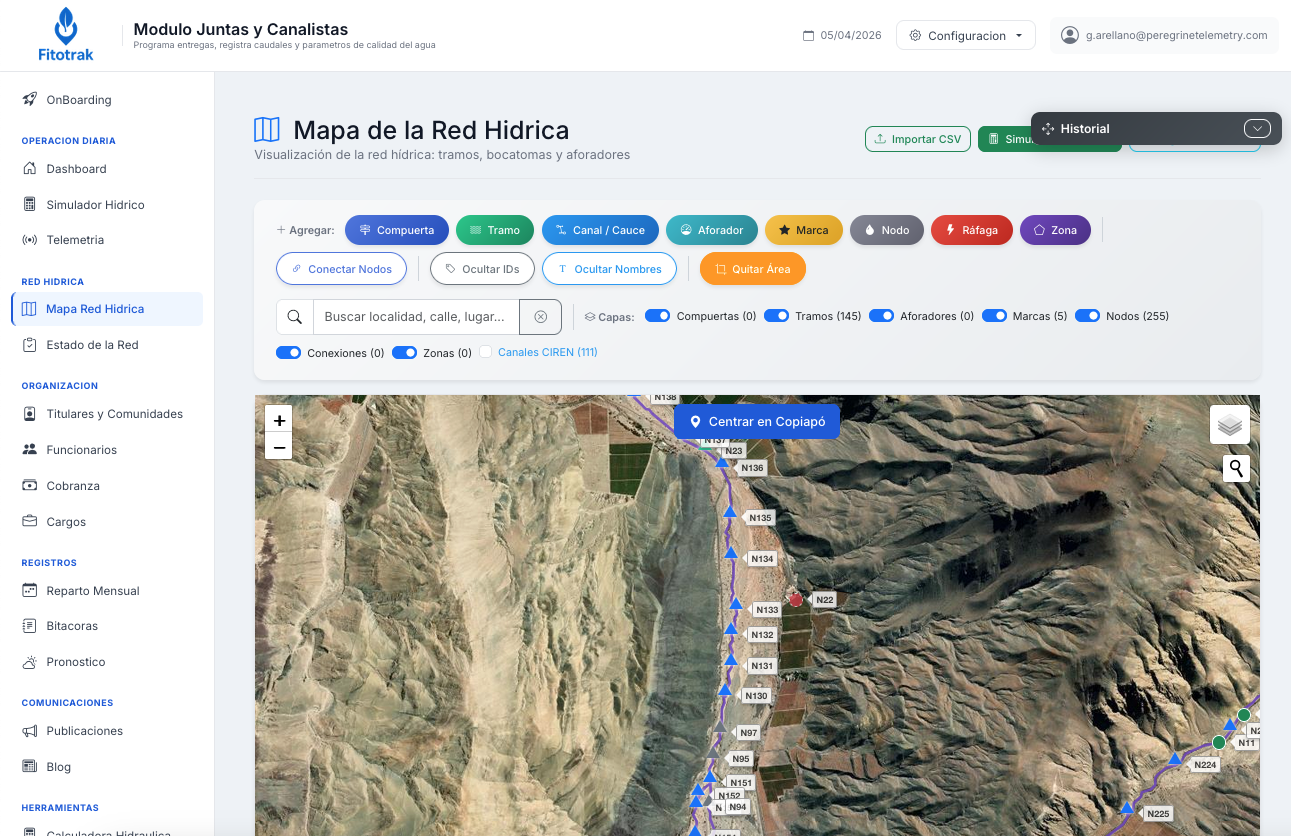Click the Importar CSV button

click(917, 139)
